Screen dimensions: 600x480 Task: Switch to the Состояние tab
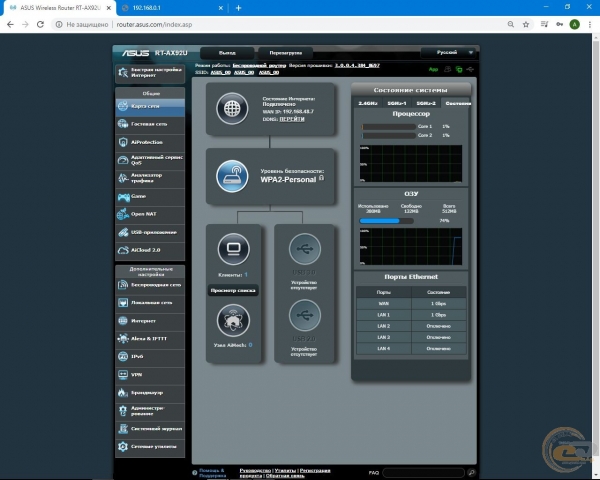pyautogui.click(x=456, y=103)
